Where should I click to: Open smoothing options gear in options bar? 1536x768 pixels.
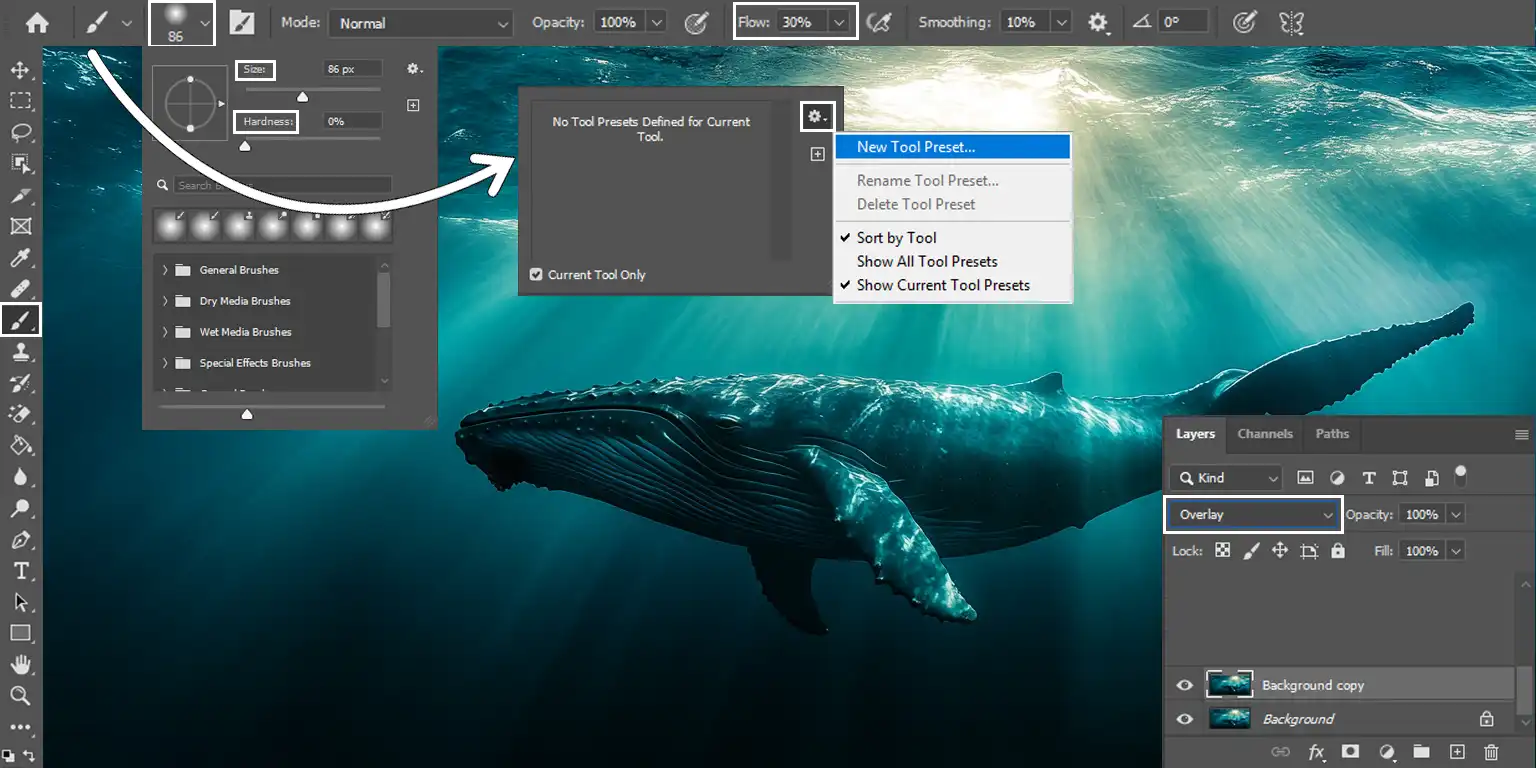coord(1099,22)
